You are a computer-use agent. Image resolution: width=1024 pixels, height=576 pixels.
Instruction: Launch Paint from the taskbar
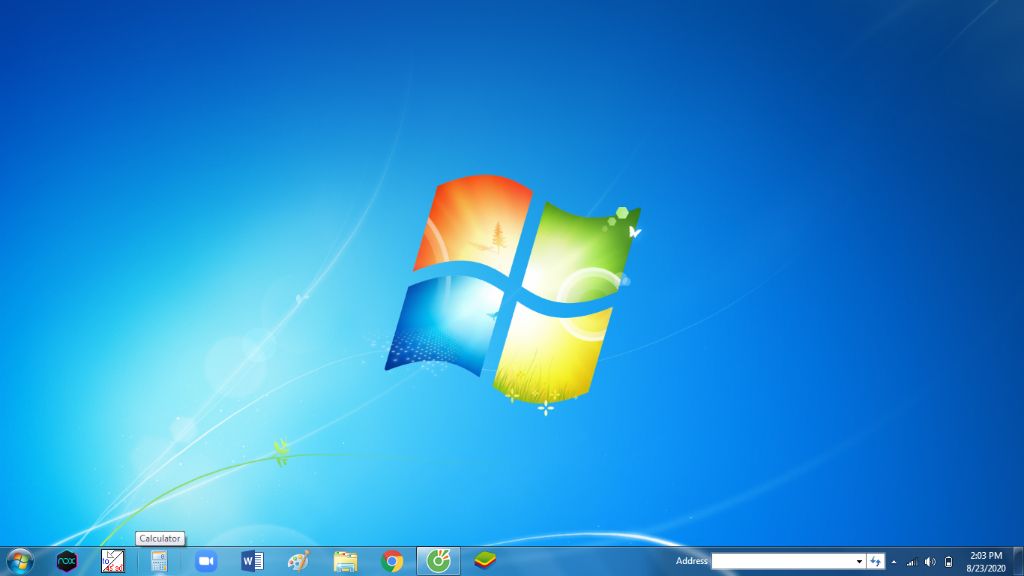(298, 561)
